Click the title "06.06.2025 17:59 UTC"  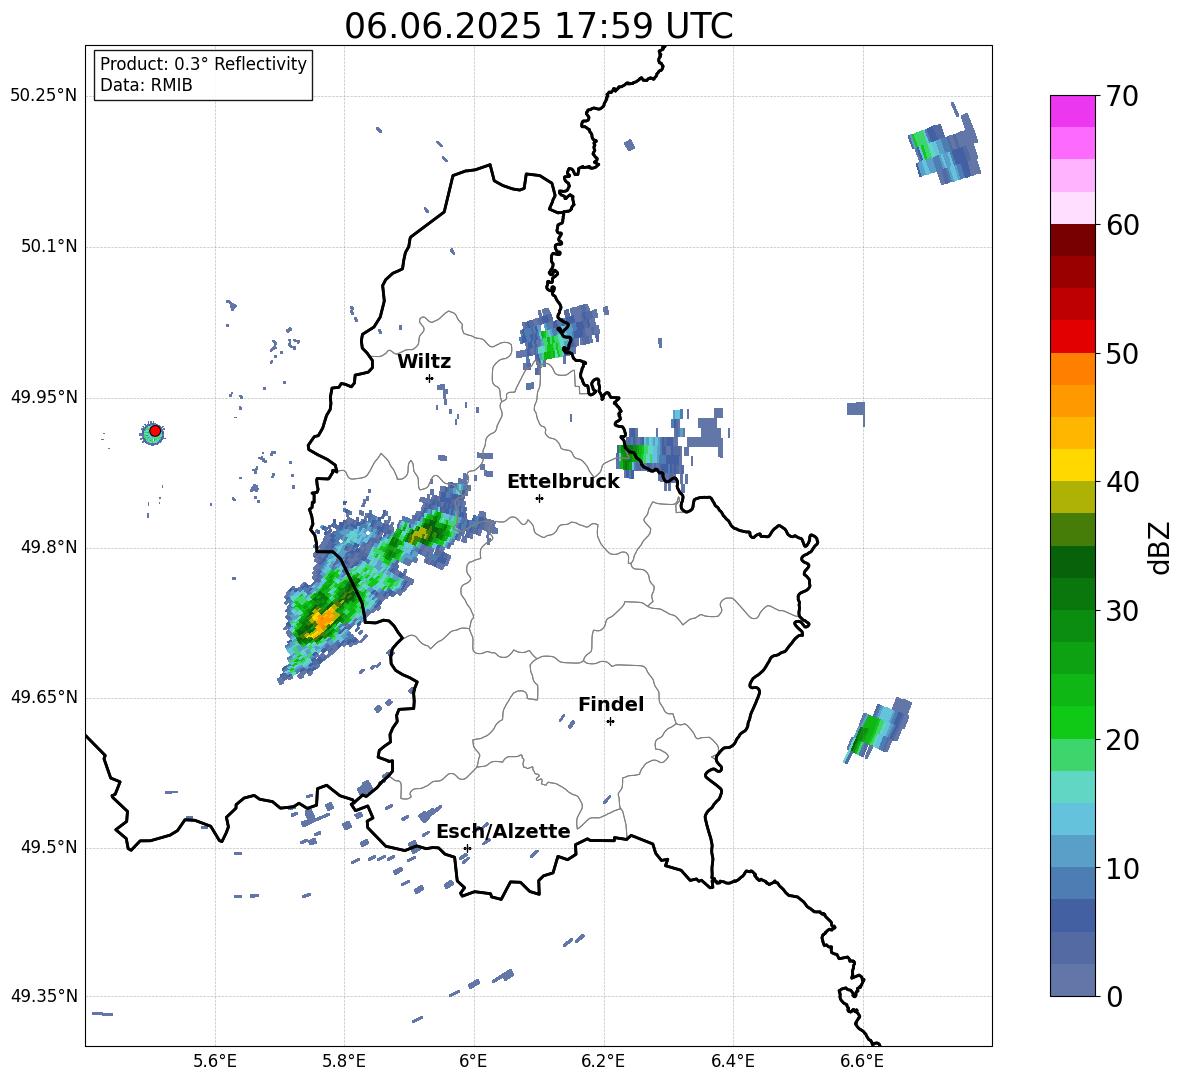pos(538,26)
